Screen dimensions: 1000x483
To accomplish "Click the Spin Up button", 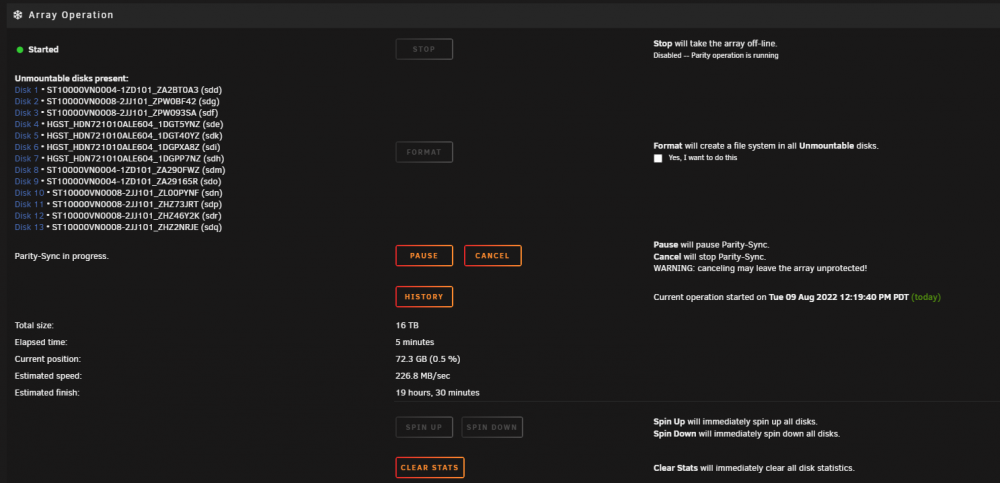I will coord(424,427).
